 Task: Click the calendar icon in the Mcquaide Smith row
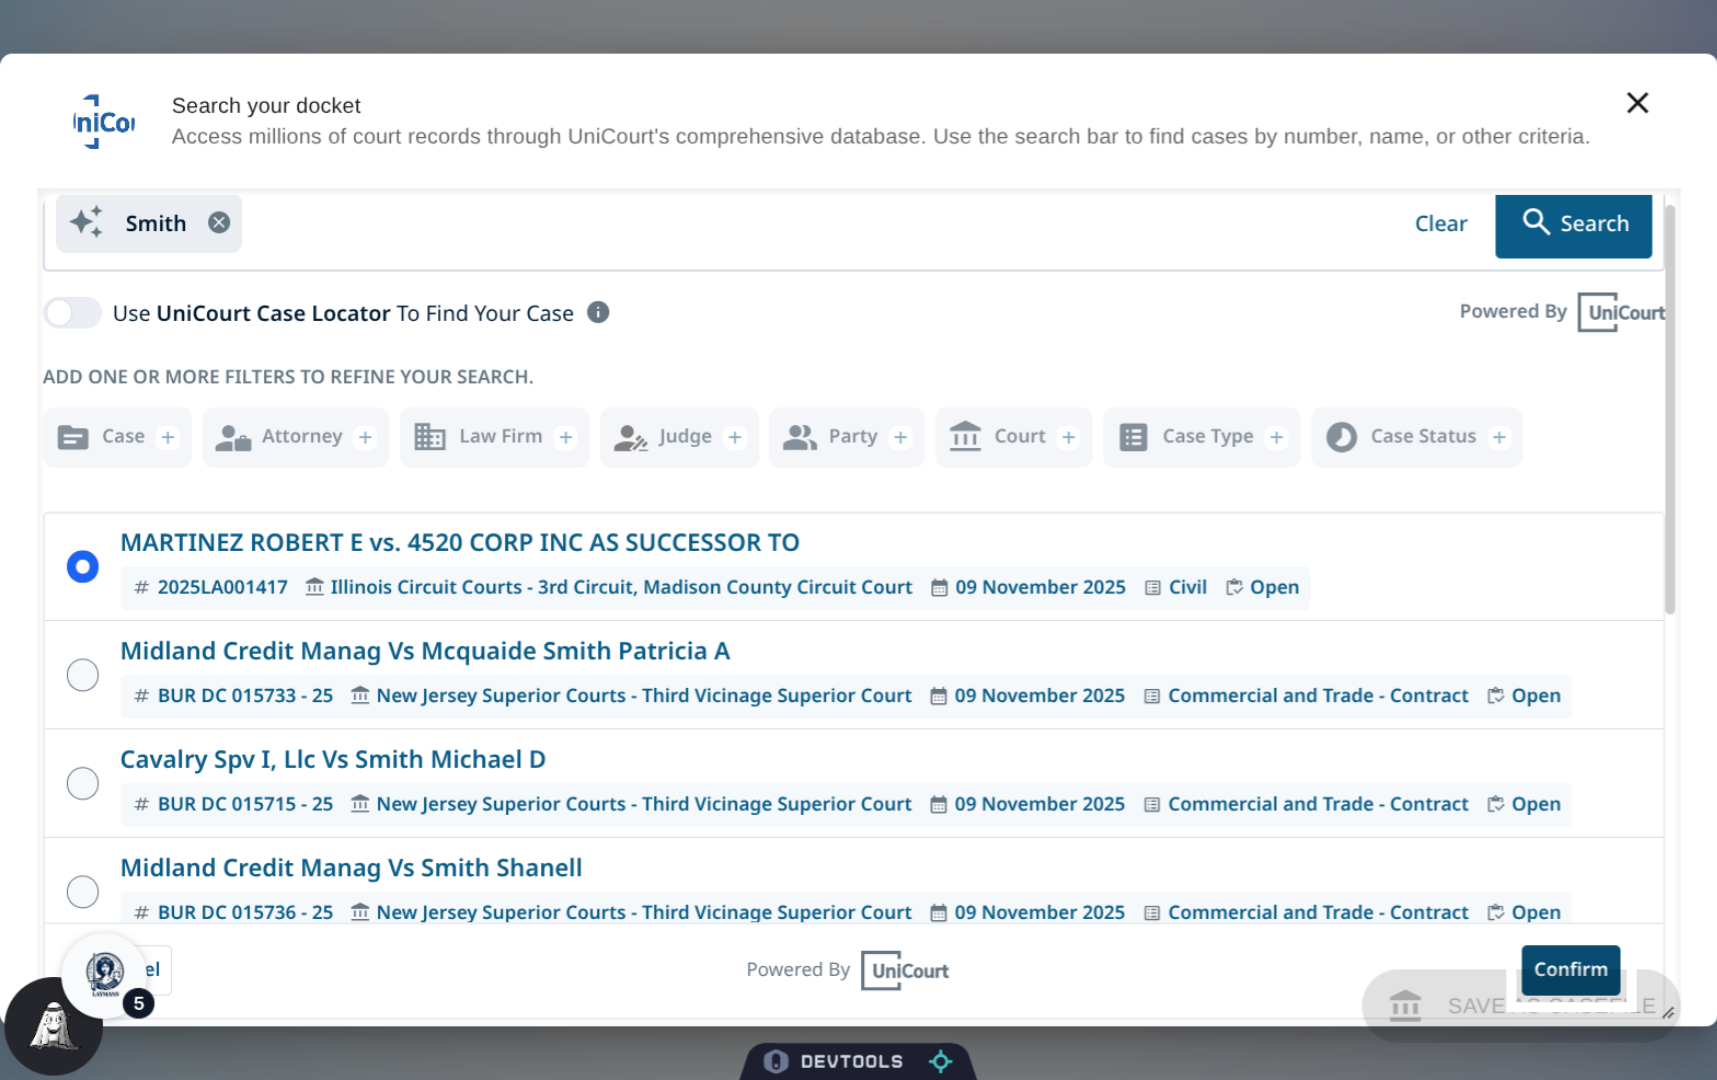(938, 696)
